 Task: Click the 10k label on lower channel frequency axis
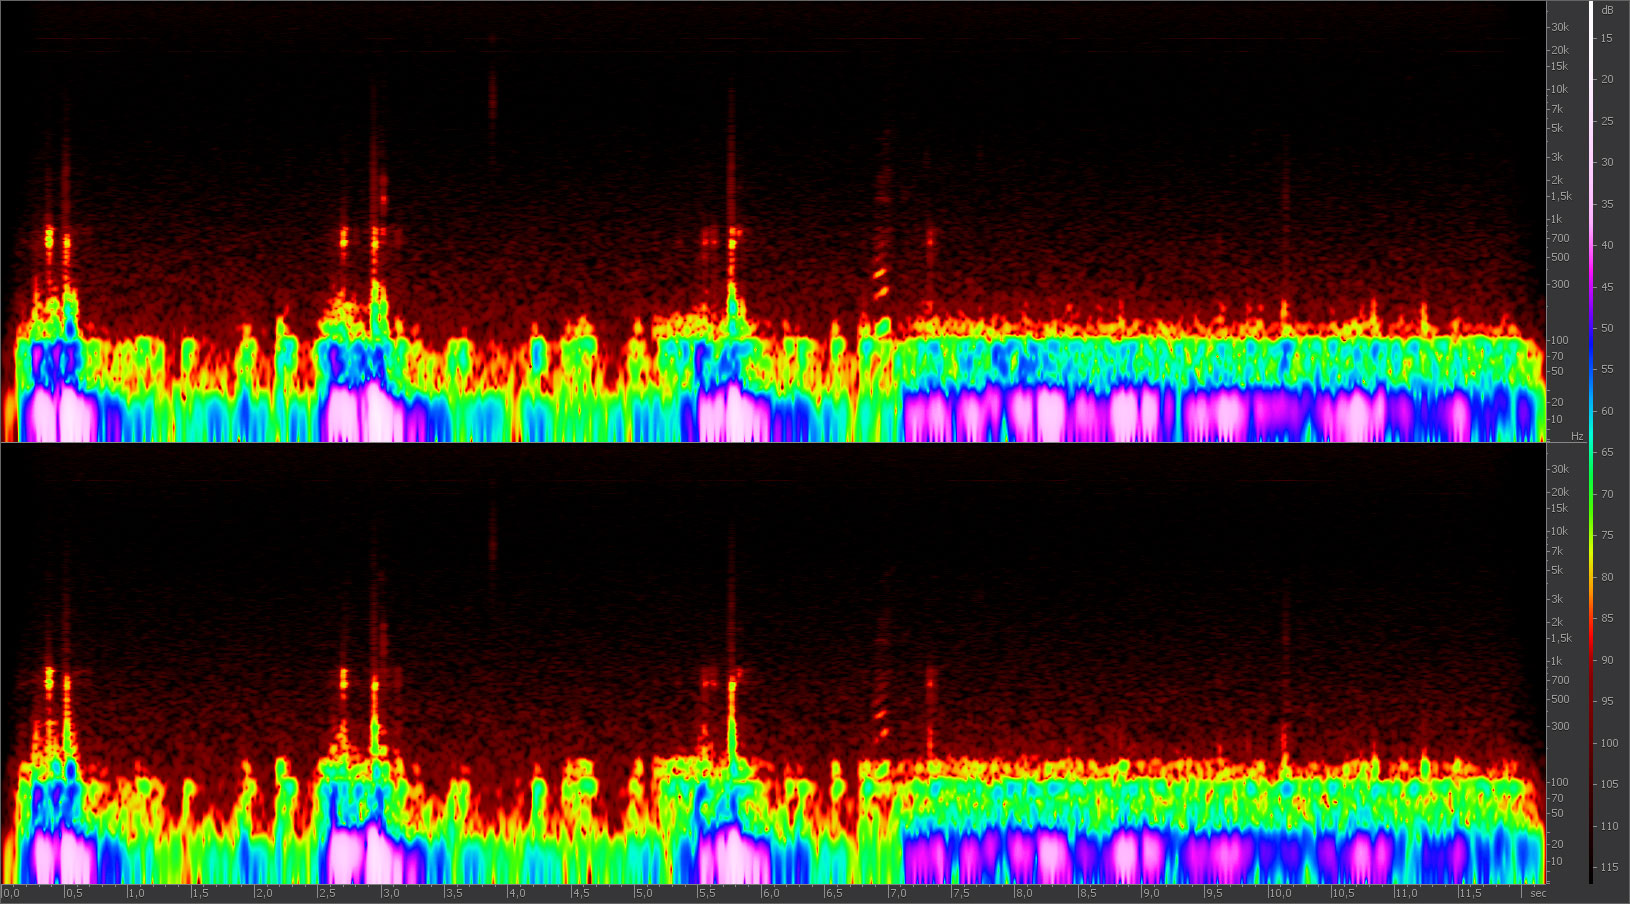(1560, 531)
